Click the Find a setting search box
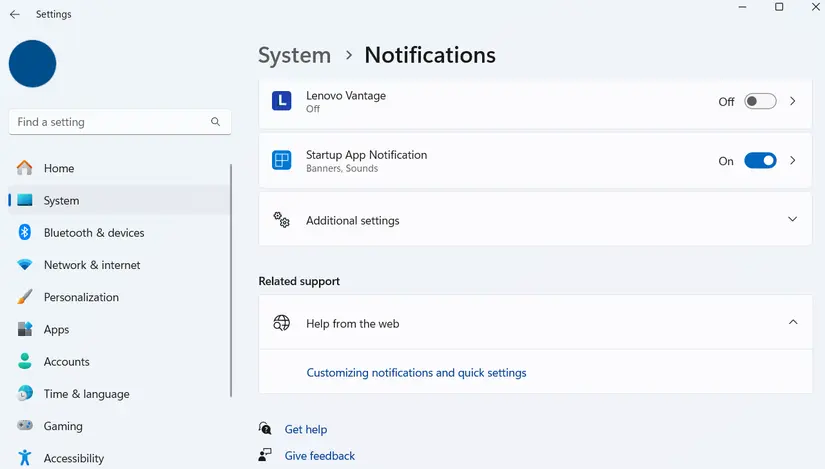This screenshot has width=825, height=469. pyautogui.click(x=110, y=122)
